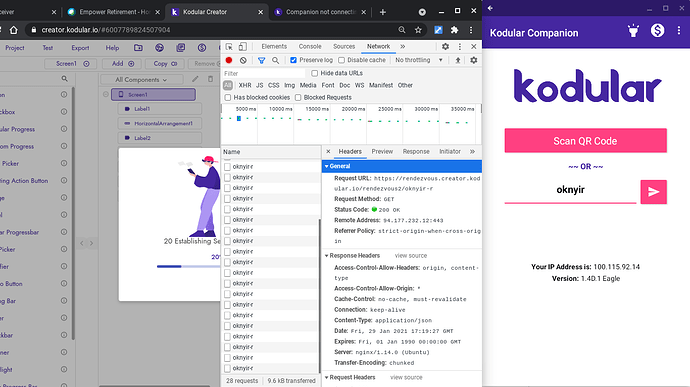
Task: Collapse the Screen1 tree node
Action: (106, 94)
